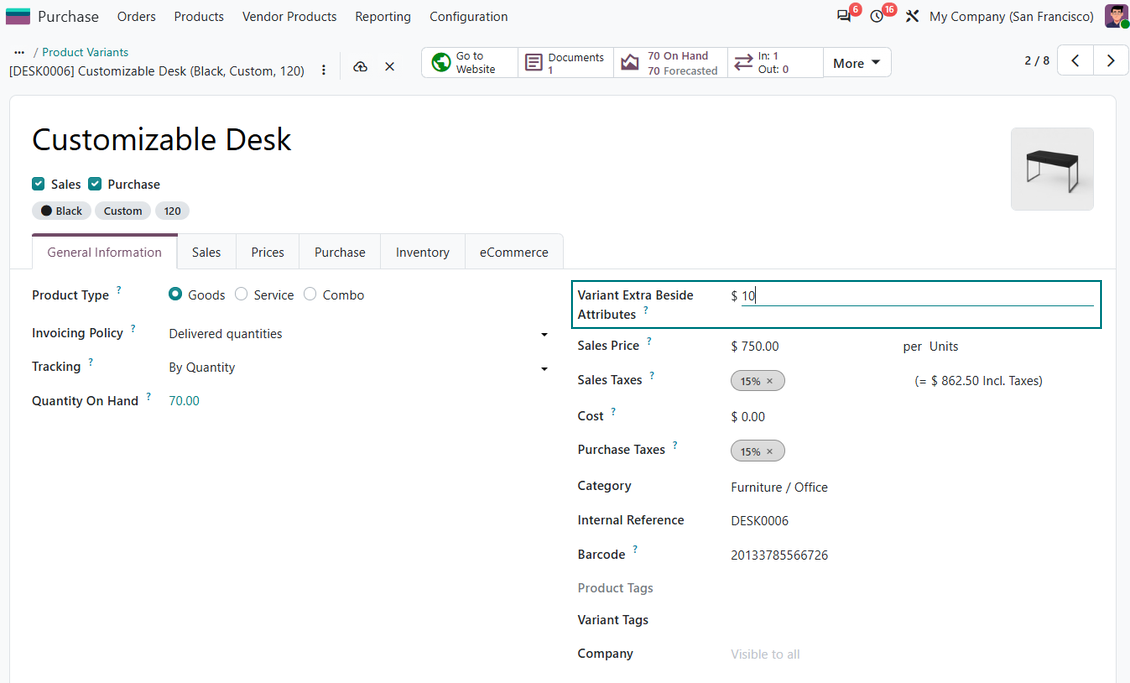Open the Invoicing Policy dropdown
Image resolution: width=1130 pixels, height=683 pixels.
(358, 334)
